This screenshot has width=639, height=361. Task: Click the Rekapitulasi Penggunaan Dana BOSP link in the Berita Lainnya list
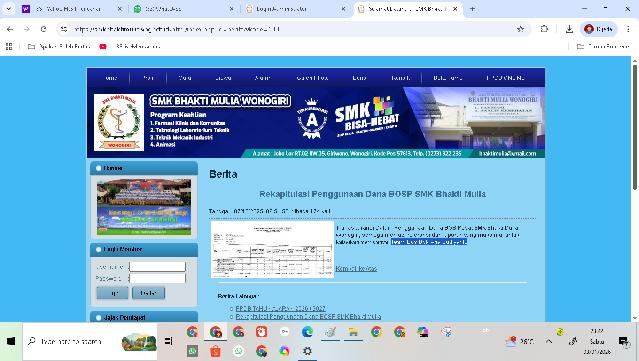(x=308, y=316)
